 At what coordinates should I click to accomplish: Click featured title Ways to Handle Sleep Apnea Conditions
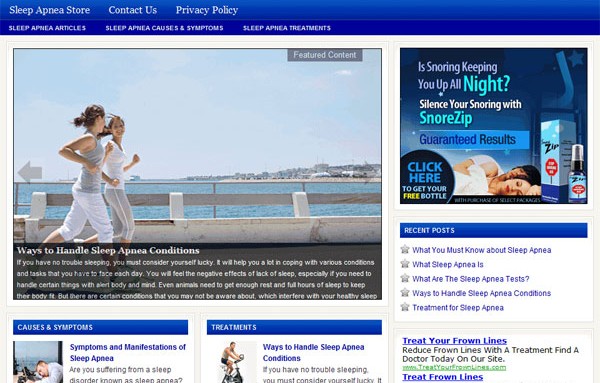point(108,251)
